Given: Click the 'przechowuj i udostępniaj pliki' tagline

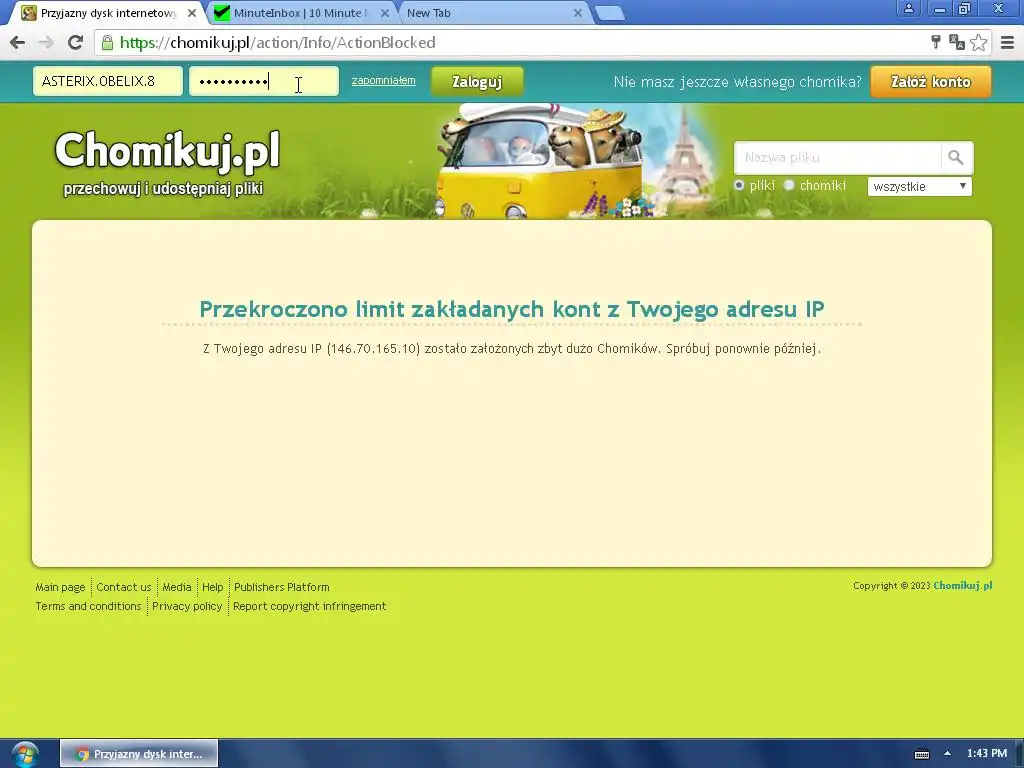Looking at the screenshot, I should [x=163, y=189].
